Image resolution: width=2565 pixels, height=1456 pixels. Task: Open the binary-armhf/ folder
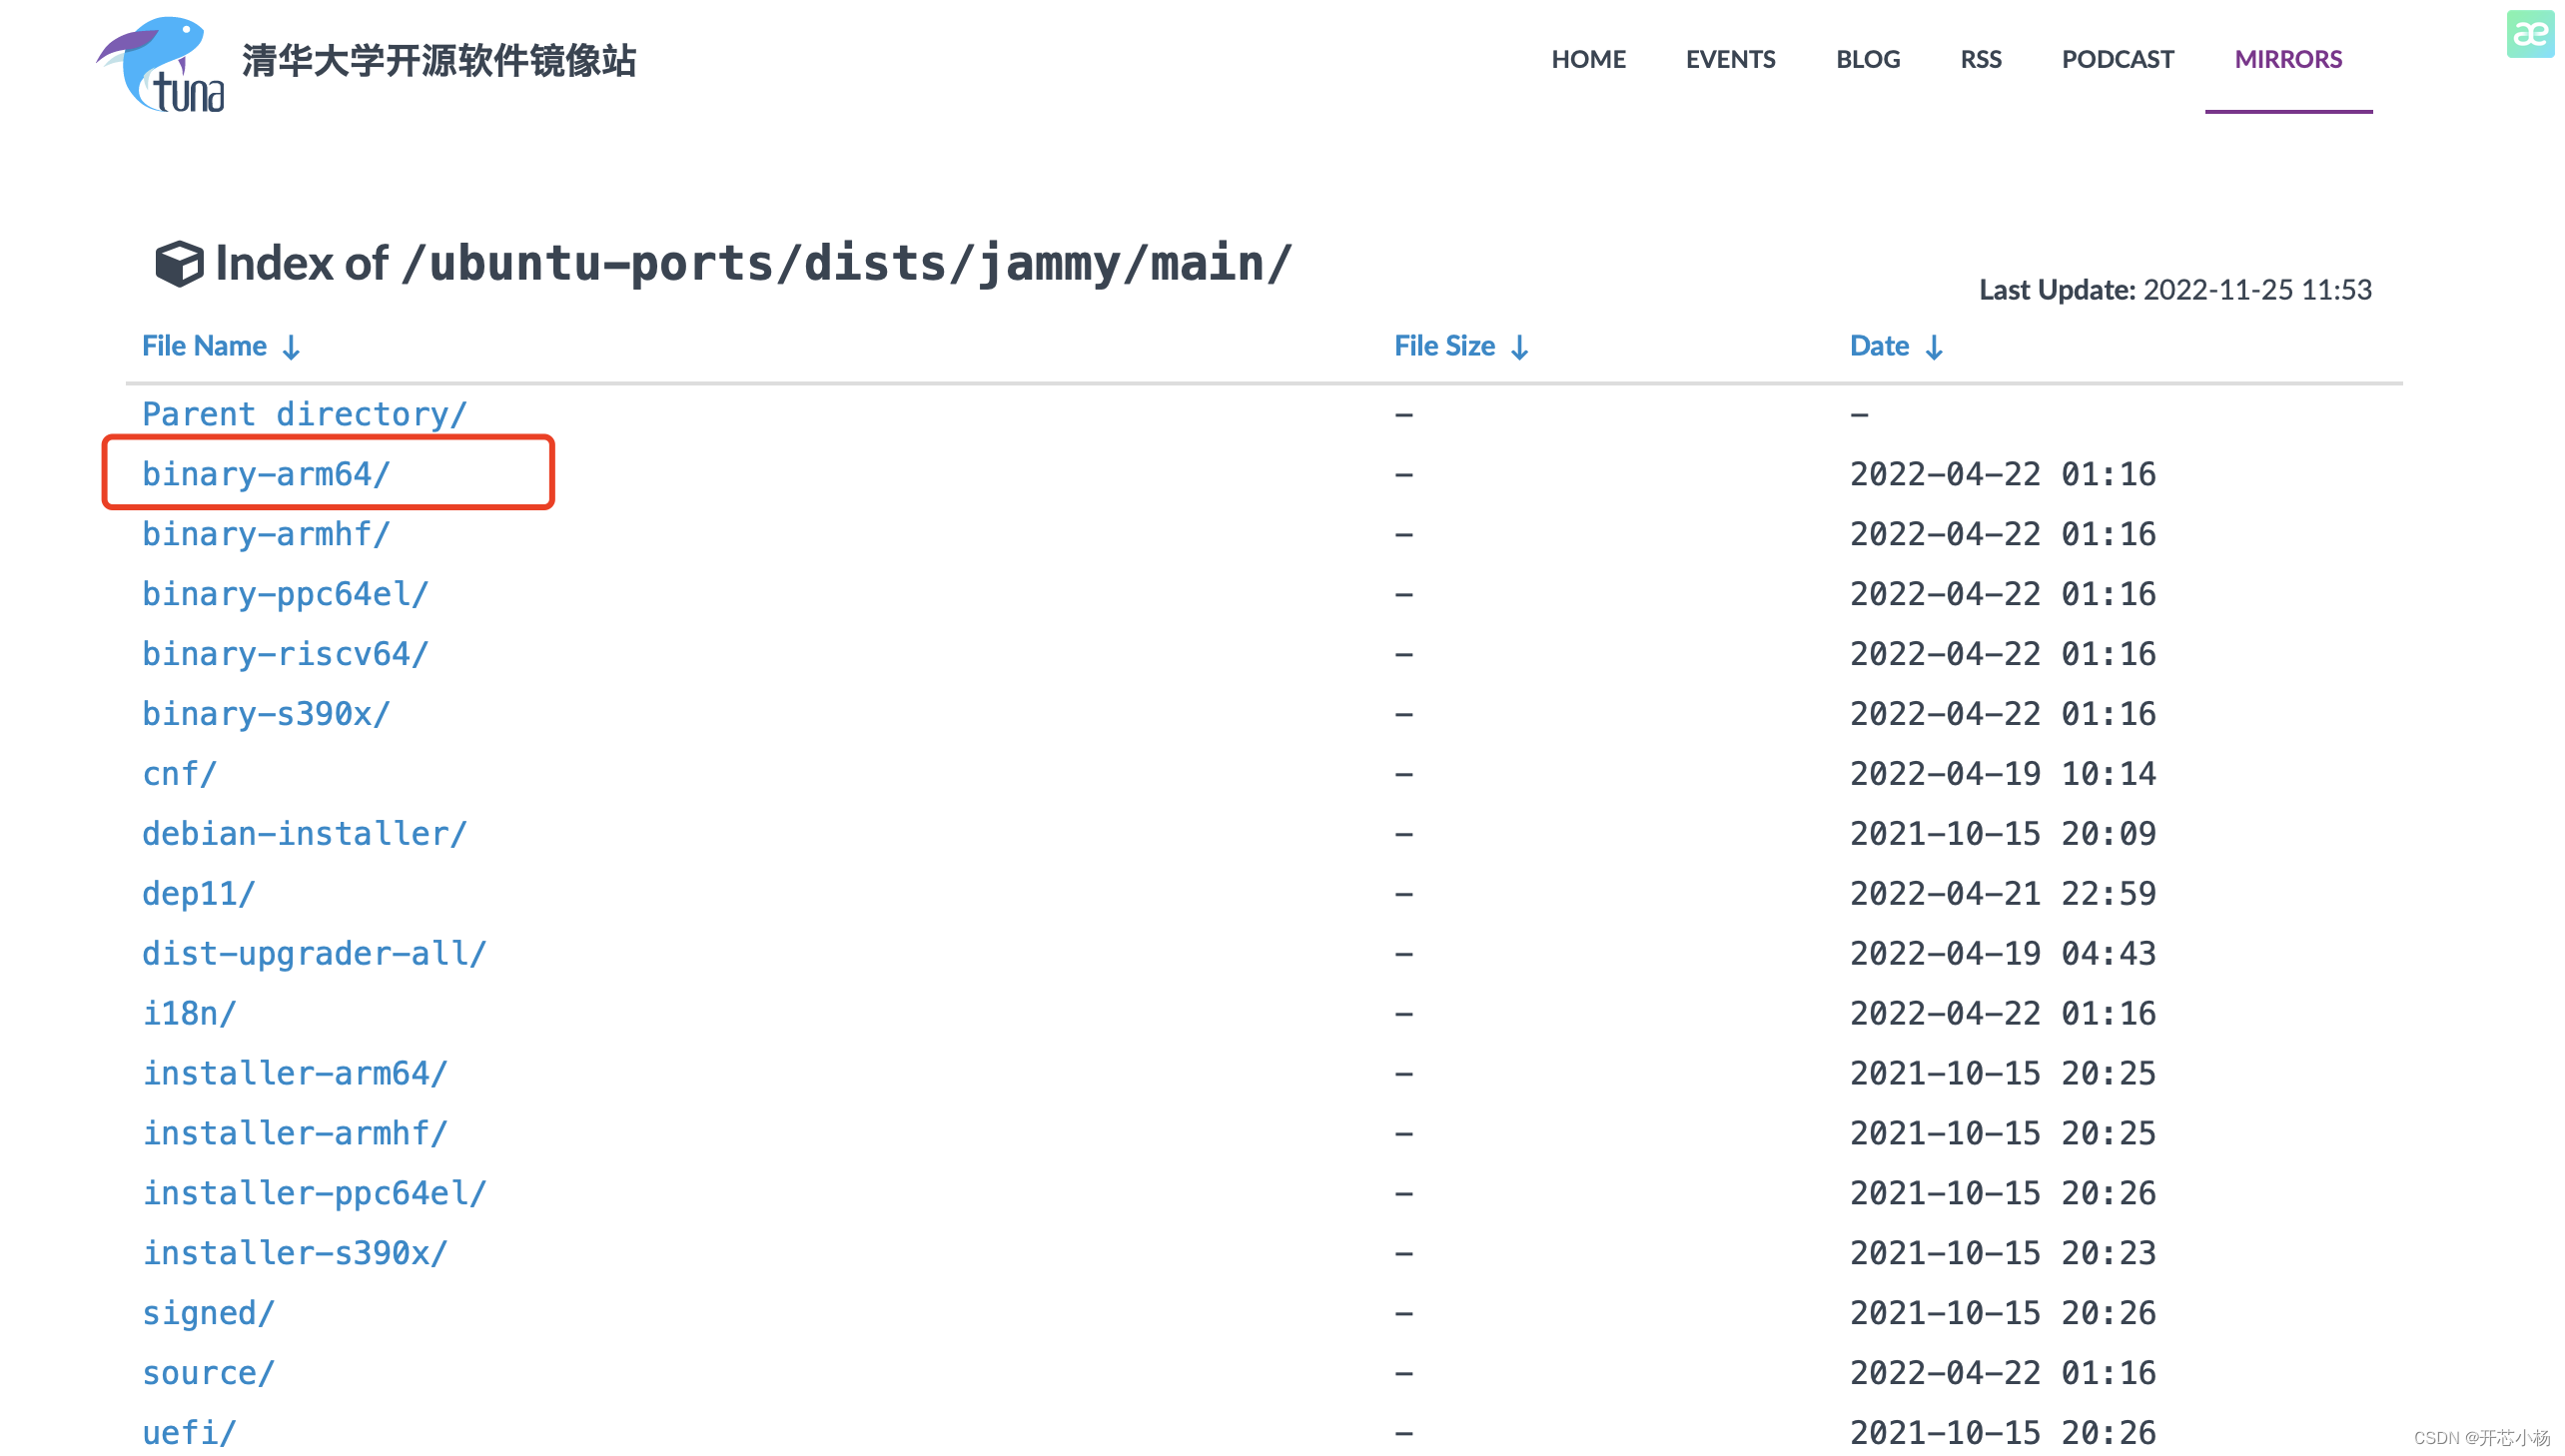(x=266, y=534)
